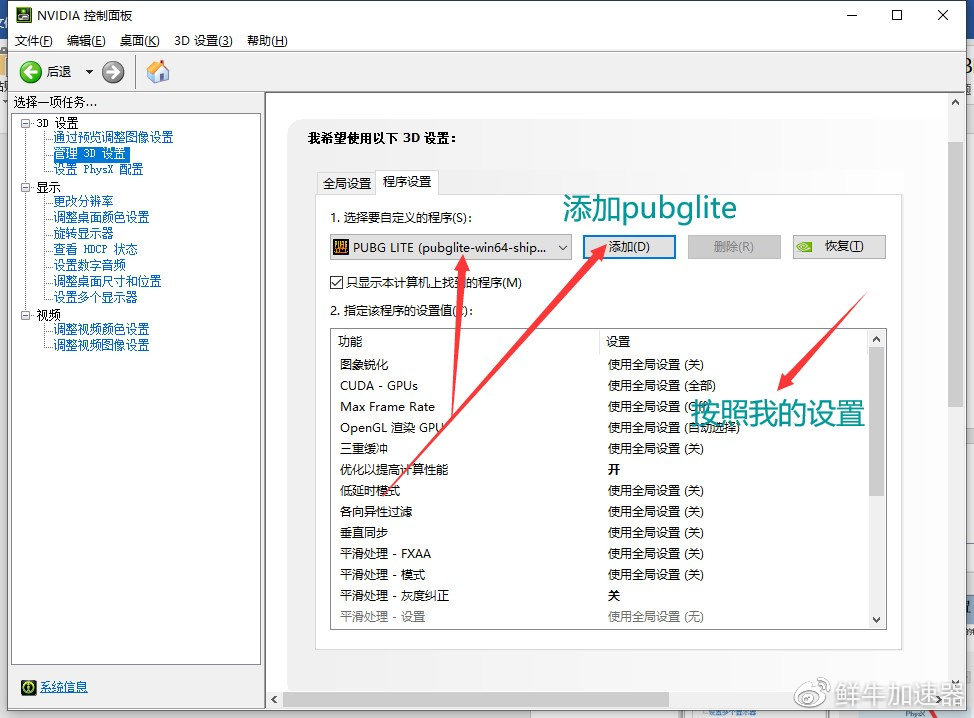974x718 pixels.
Task: Click the green back navigation arrow
Action: coord(29,71)
